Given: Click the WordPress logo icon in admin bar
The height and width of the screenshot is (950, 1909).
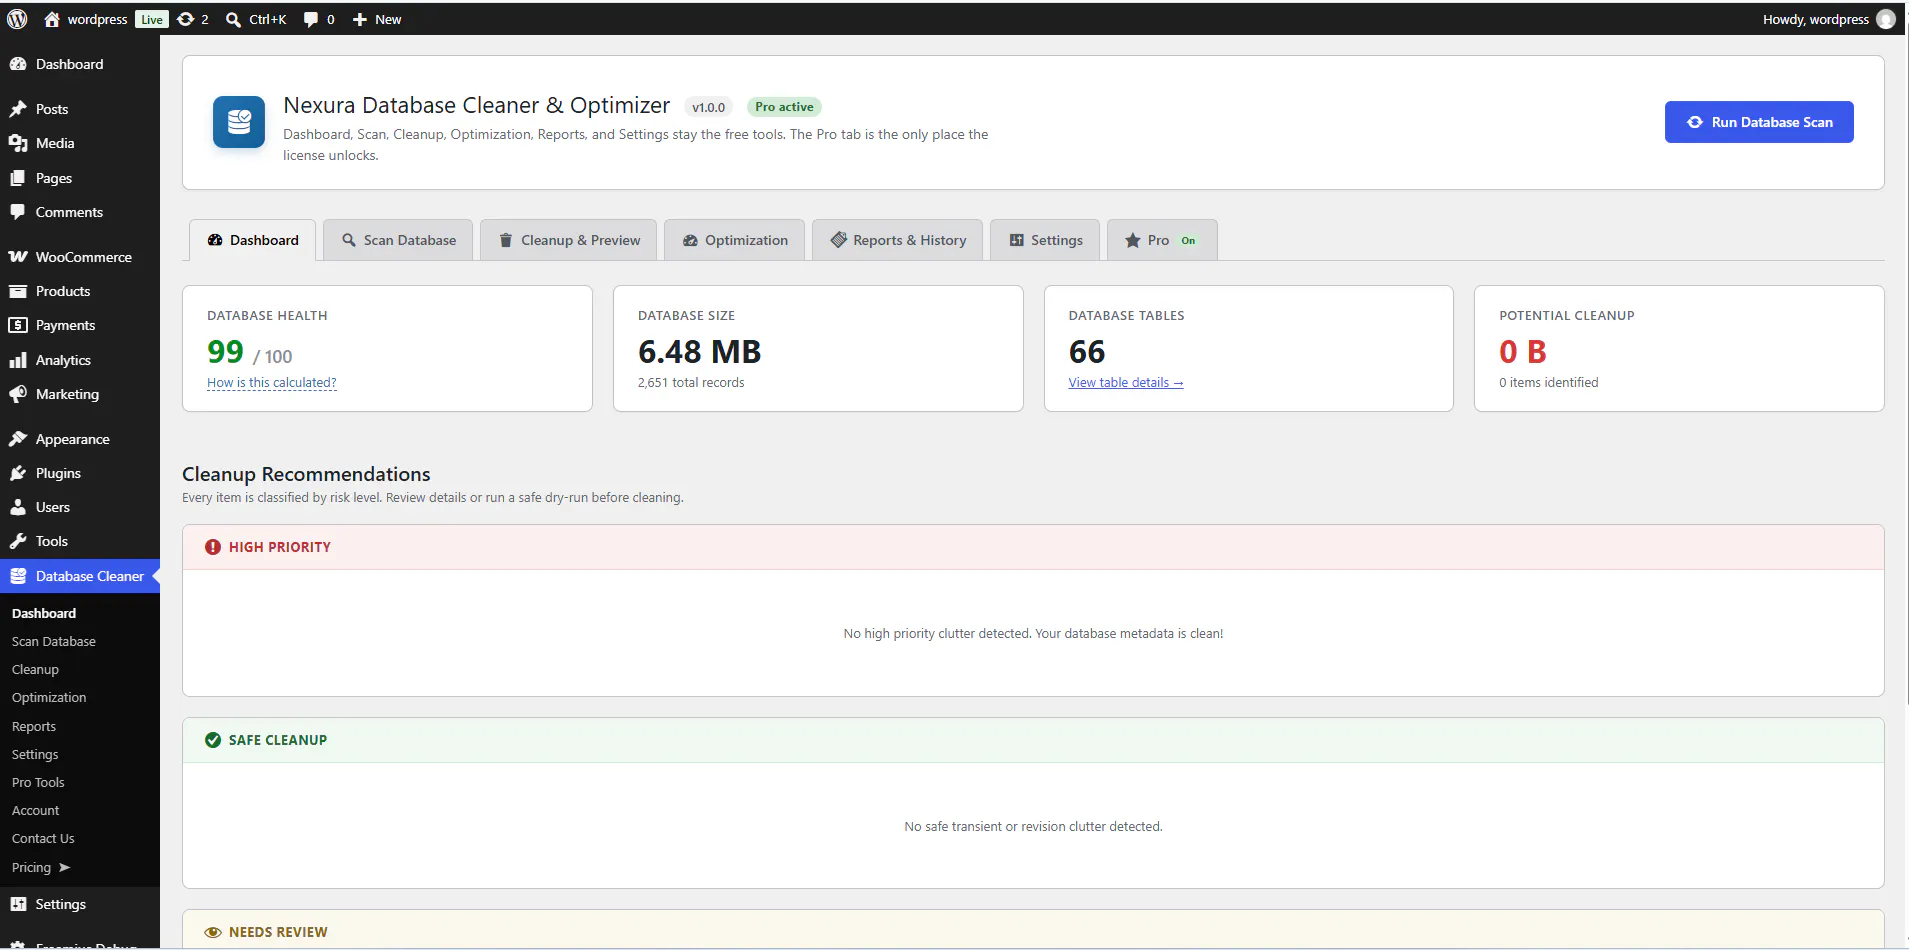Looking at the screenshot, I should tap(17, 19).
